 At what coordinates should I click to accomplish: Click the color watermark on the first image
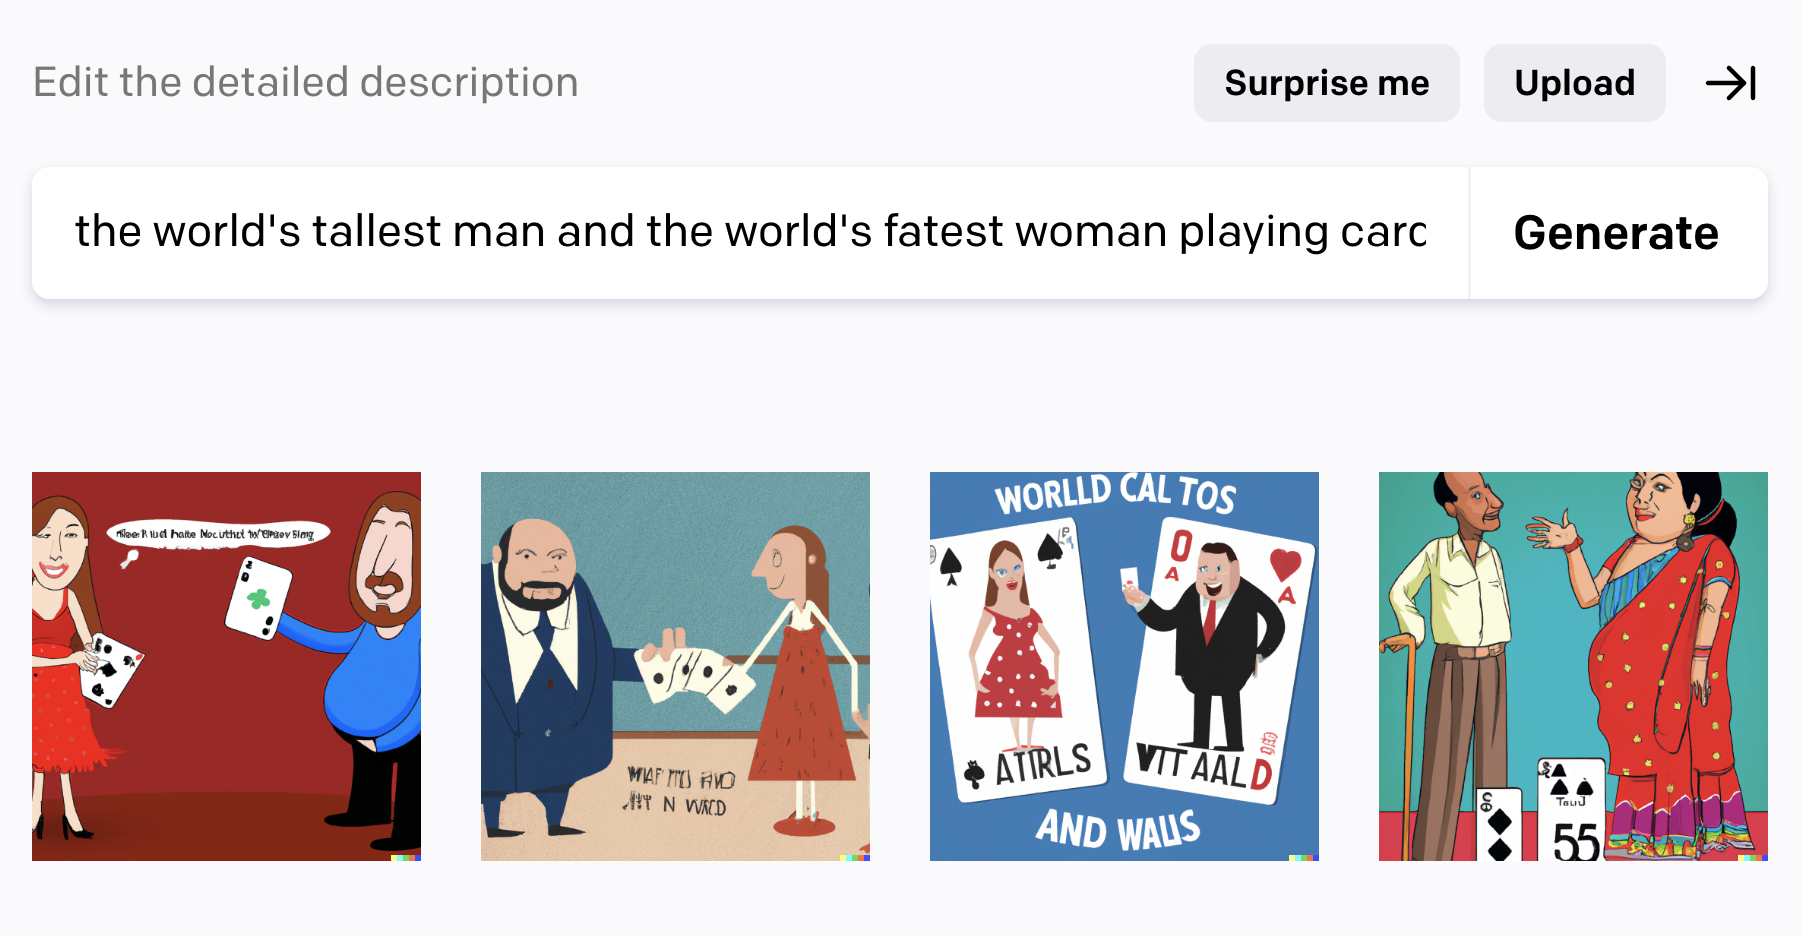pos(405,857)
